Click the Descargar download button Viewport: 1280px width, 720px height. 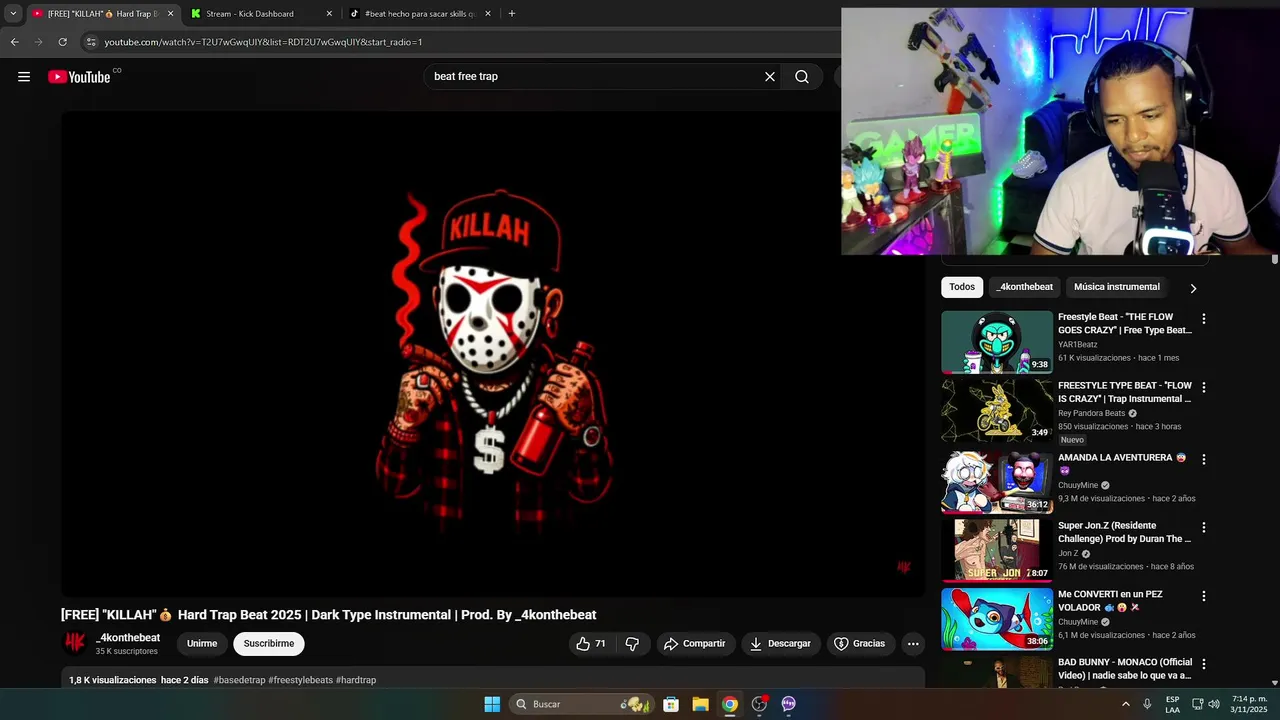point(781,644)
